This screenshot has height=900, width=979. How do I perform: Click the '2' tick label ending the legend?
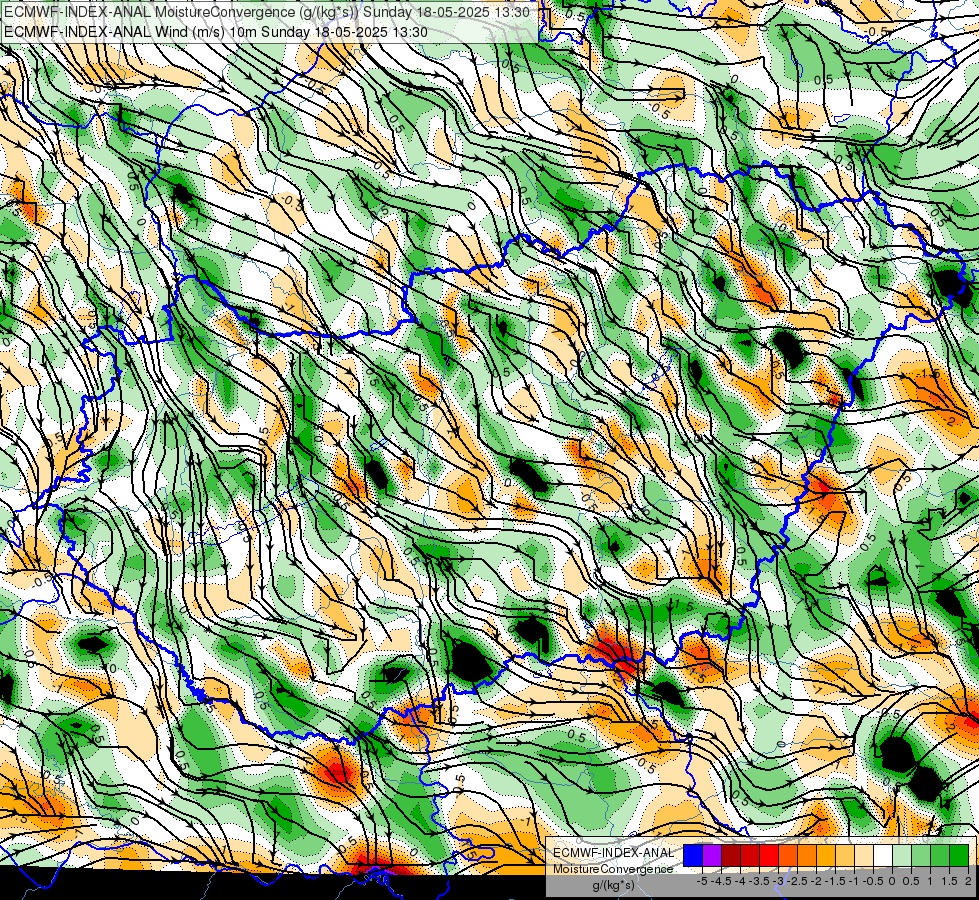968,881
